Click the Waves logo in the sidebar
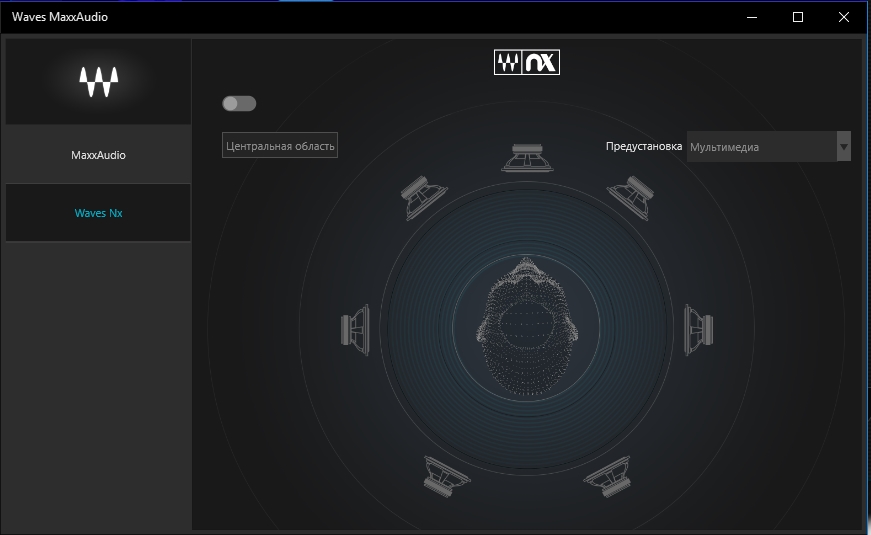Viewport: 871px width, 535px height. pos(98,82)
